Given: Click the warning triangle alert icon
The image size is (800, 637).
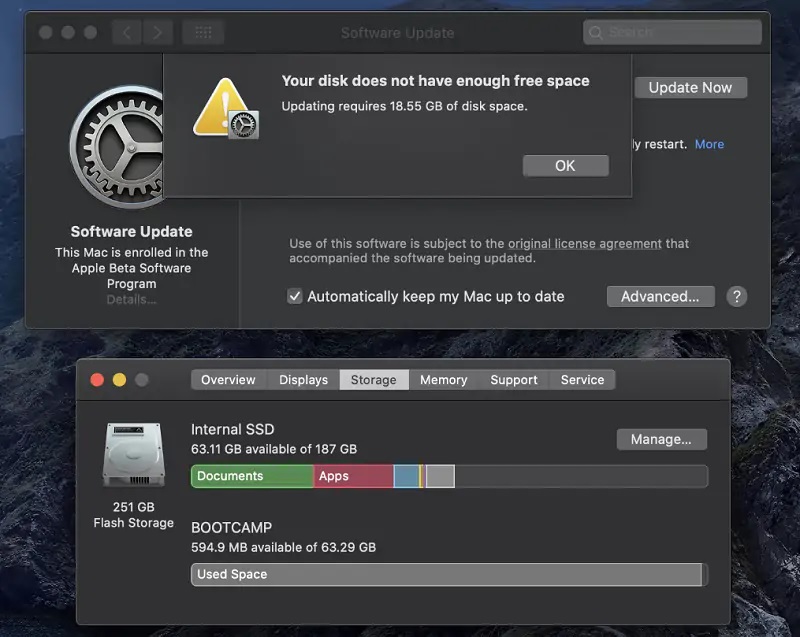Looking at the screenshot, I should click(x=224, y=105).
